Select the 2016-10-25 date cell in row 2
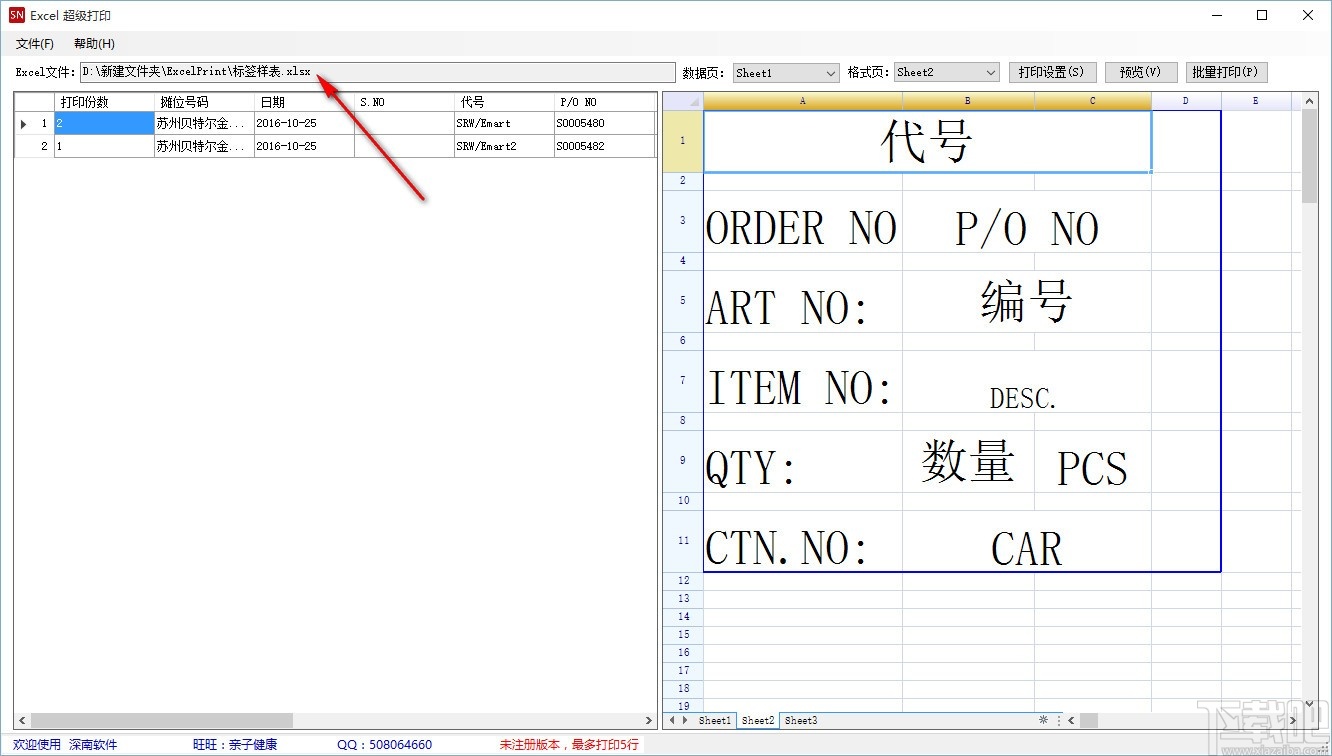Image resolution: width=1332 pixels, height=756 pixels. [x=304, y=146]
